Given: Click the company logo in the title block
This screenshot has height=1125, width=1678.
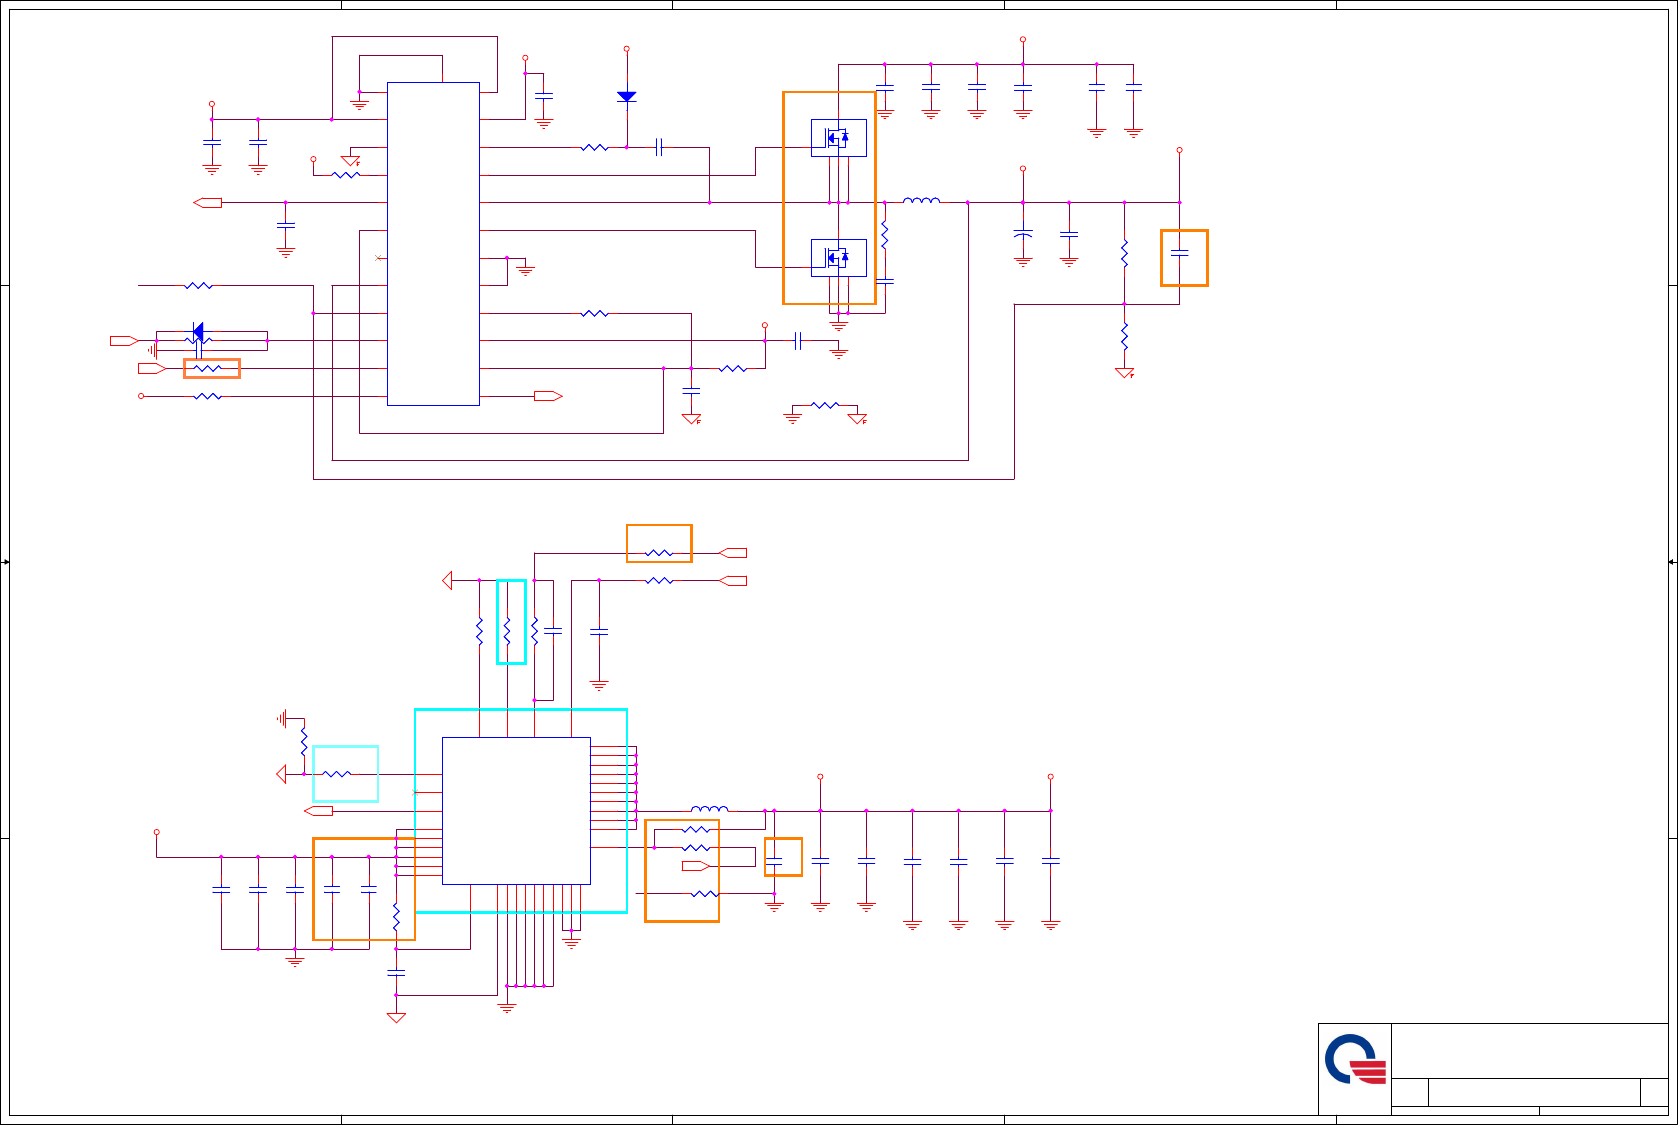Looking at the screenshot, I should point(1356,1060).
